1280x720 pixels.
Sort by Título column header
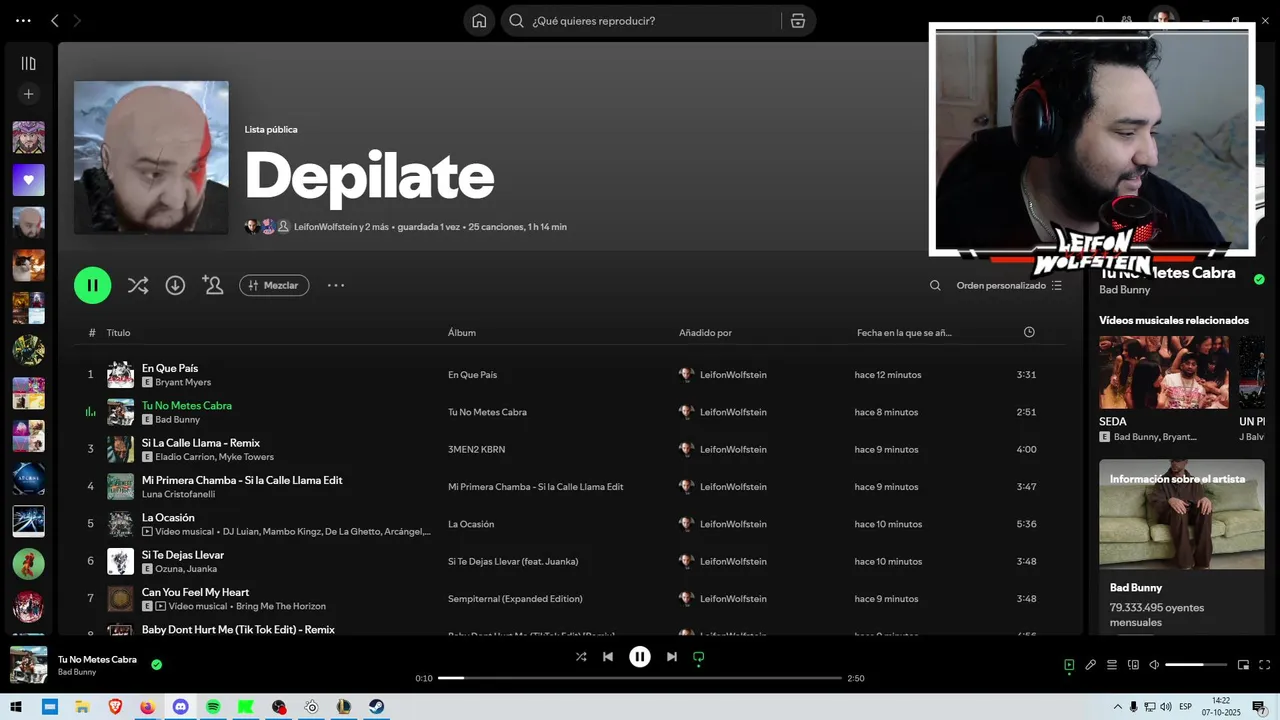pyautogui.click(x=118, y=333)
